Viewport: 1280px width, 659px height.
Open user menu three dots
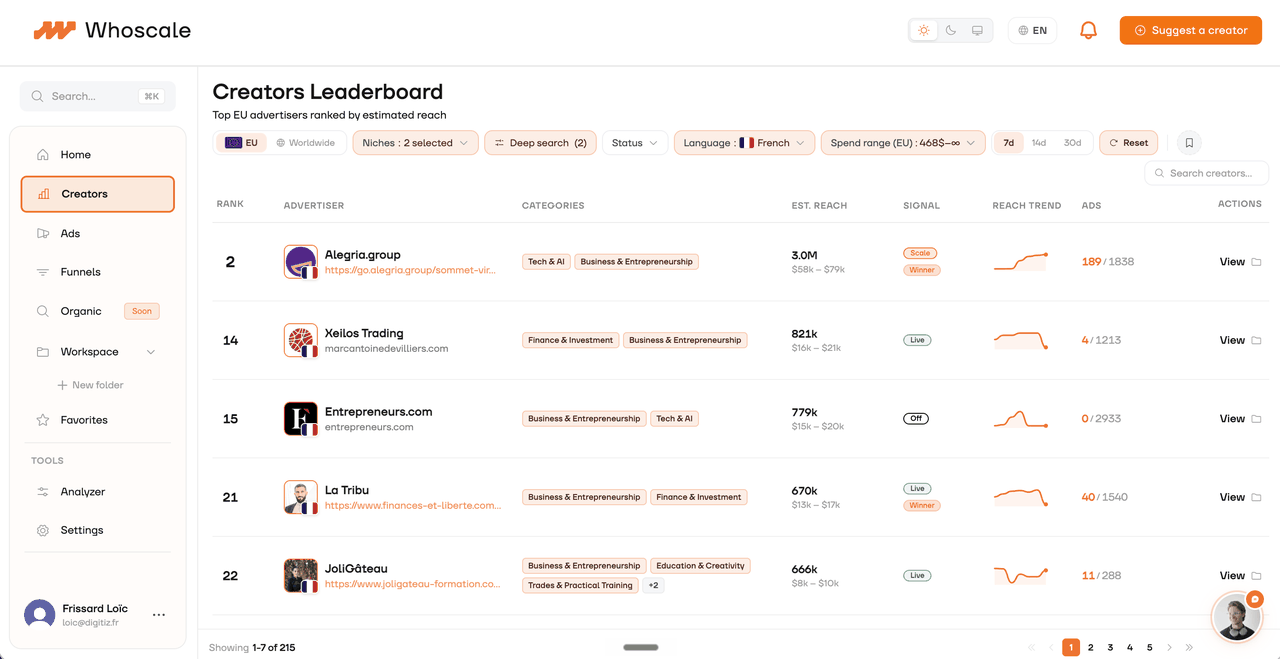click(159, 615)
